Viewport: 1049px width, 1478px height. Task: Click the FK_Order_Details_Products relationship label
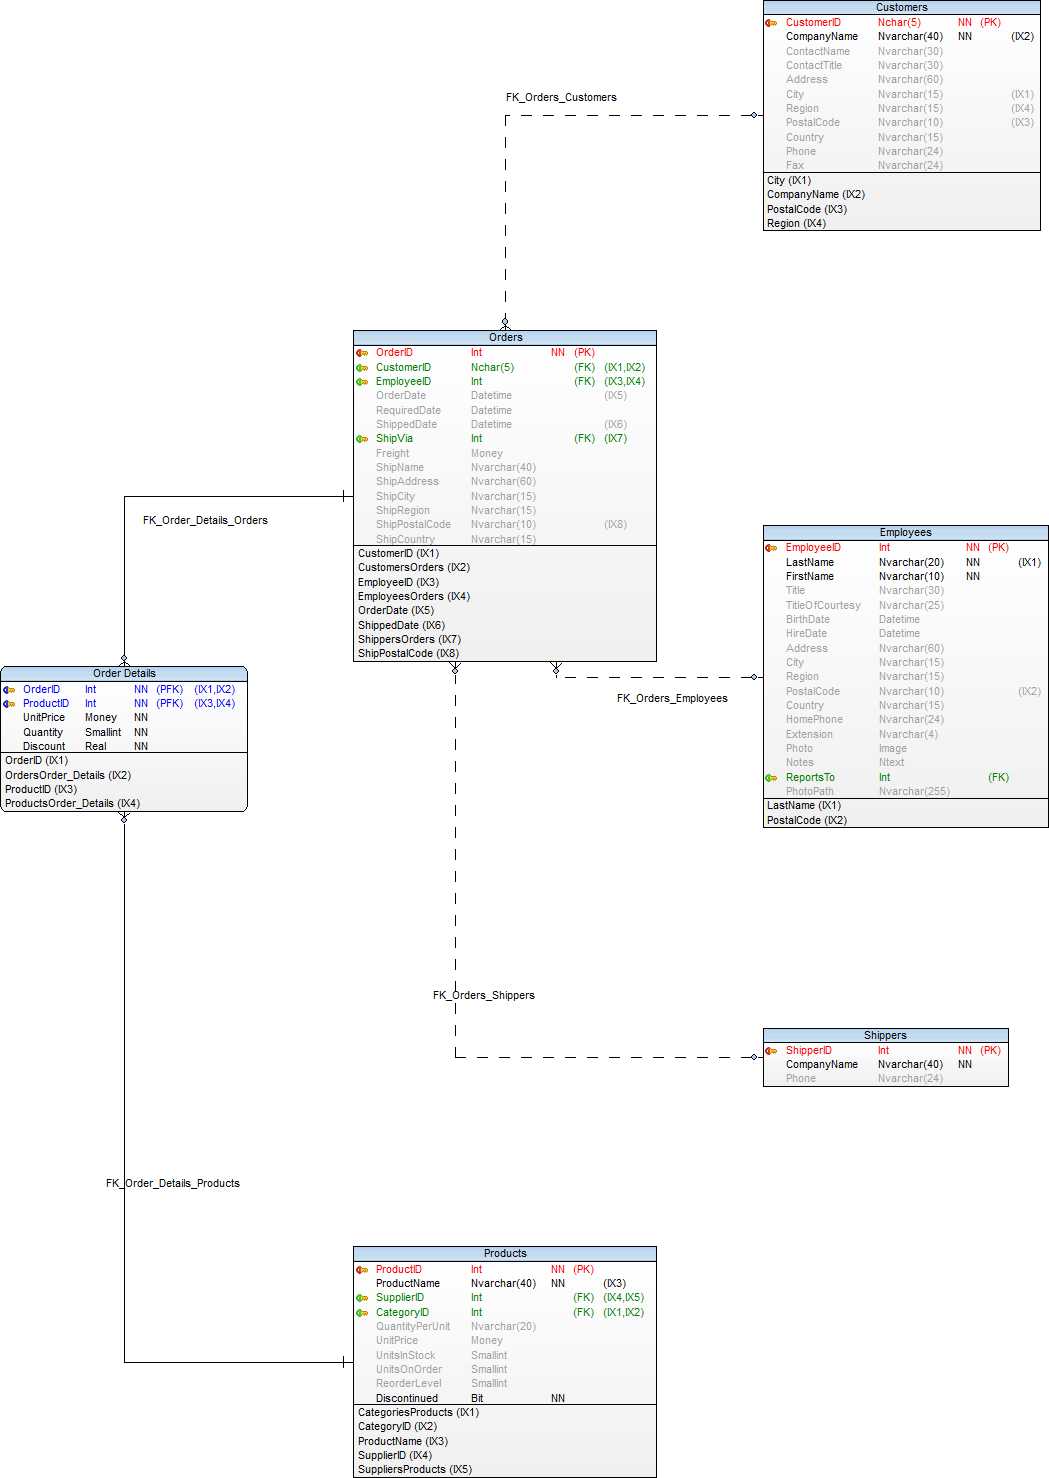pyautogui.click(x=173, y=1182)
